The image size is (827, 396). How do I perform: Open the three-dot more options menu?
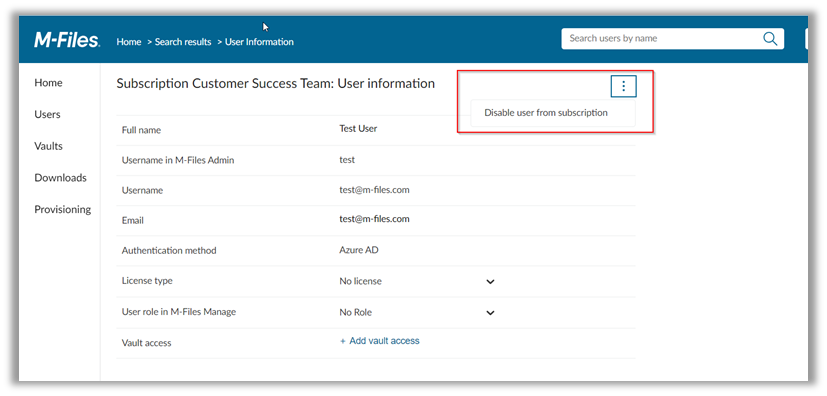[623, 86]
